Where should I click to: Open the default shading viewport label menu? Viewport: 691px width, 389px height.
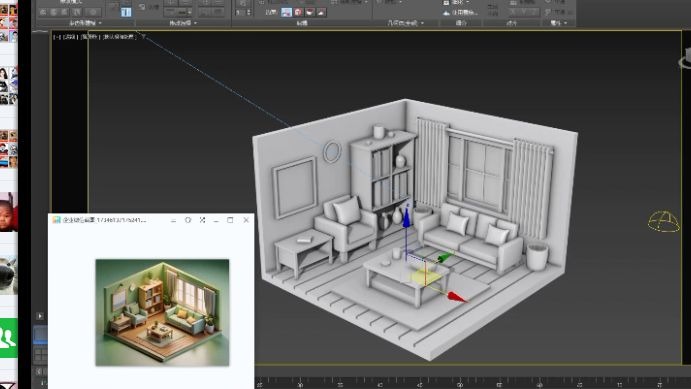click(118, 37)
